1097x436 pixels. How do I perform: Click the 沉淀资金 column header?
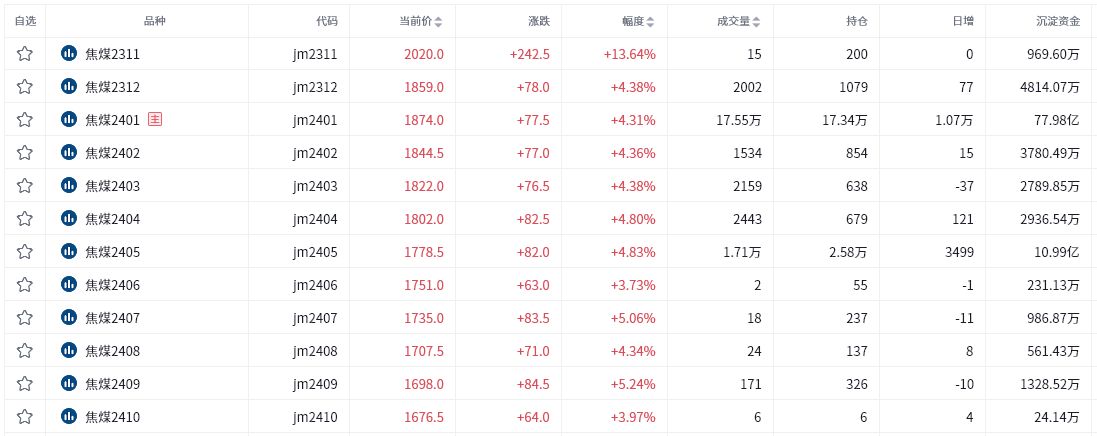(1058, 22)
